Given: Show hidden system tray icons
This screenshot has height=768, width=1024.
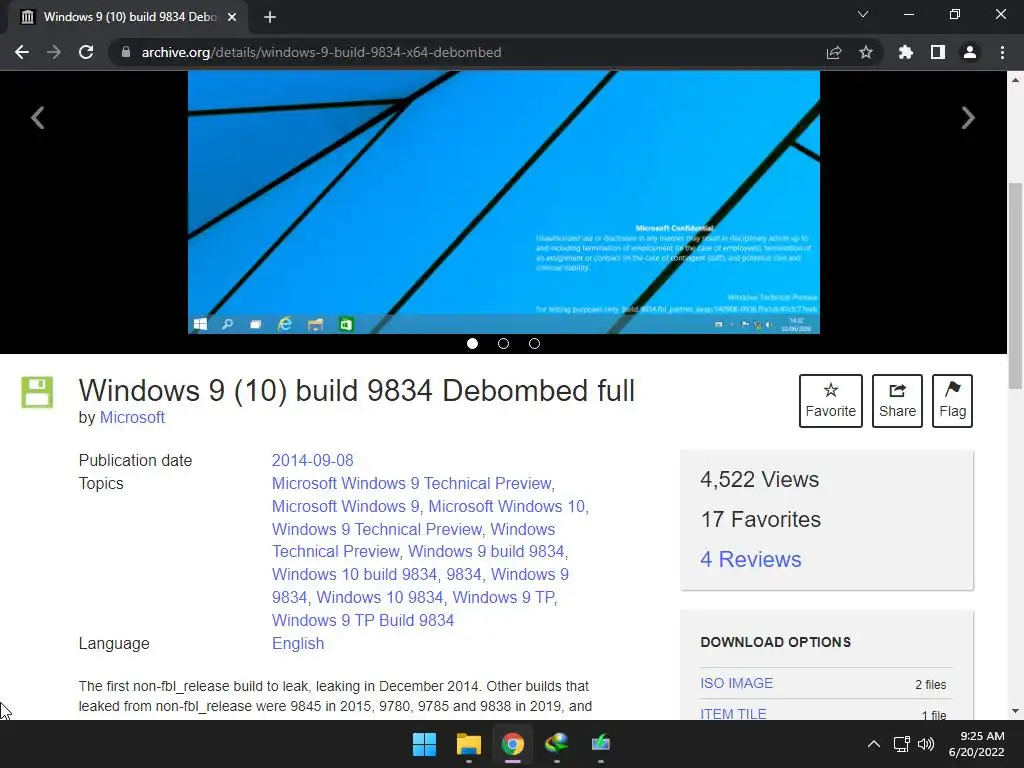Looking at the screenshot, I should pos(873,744).
